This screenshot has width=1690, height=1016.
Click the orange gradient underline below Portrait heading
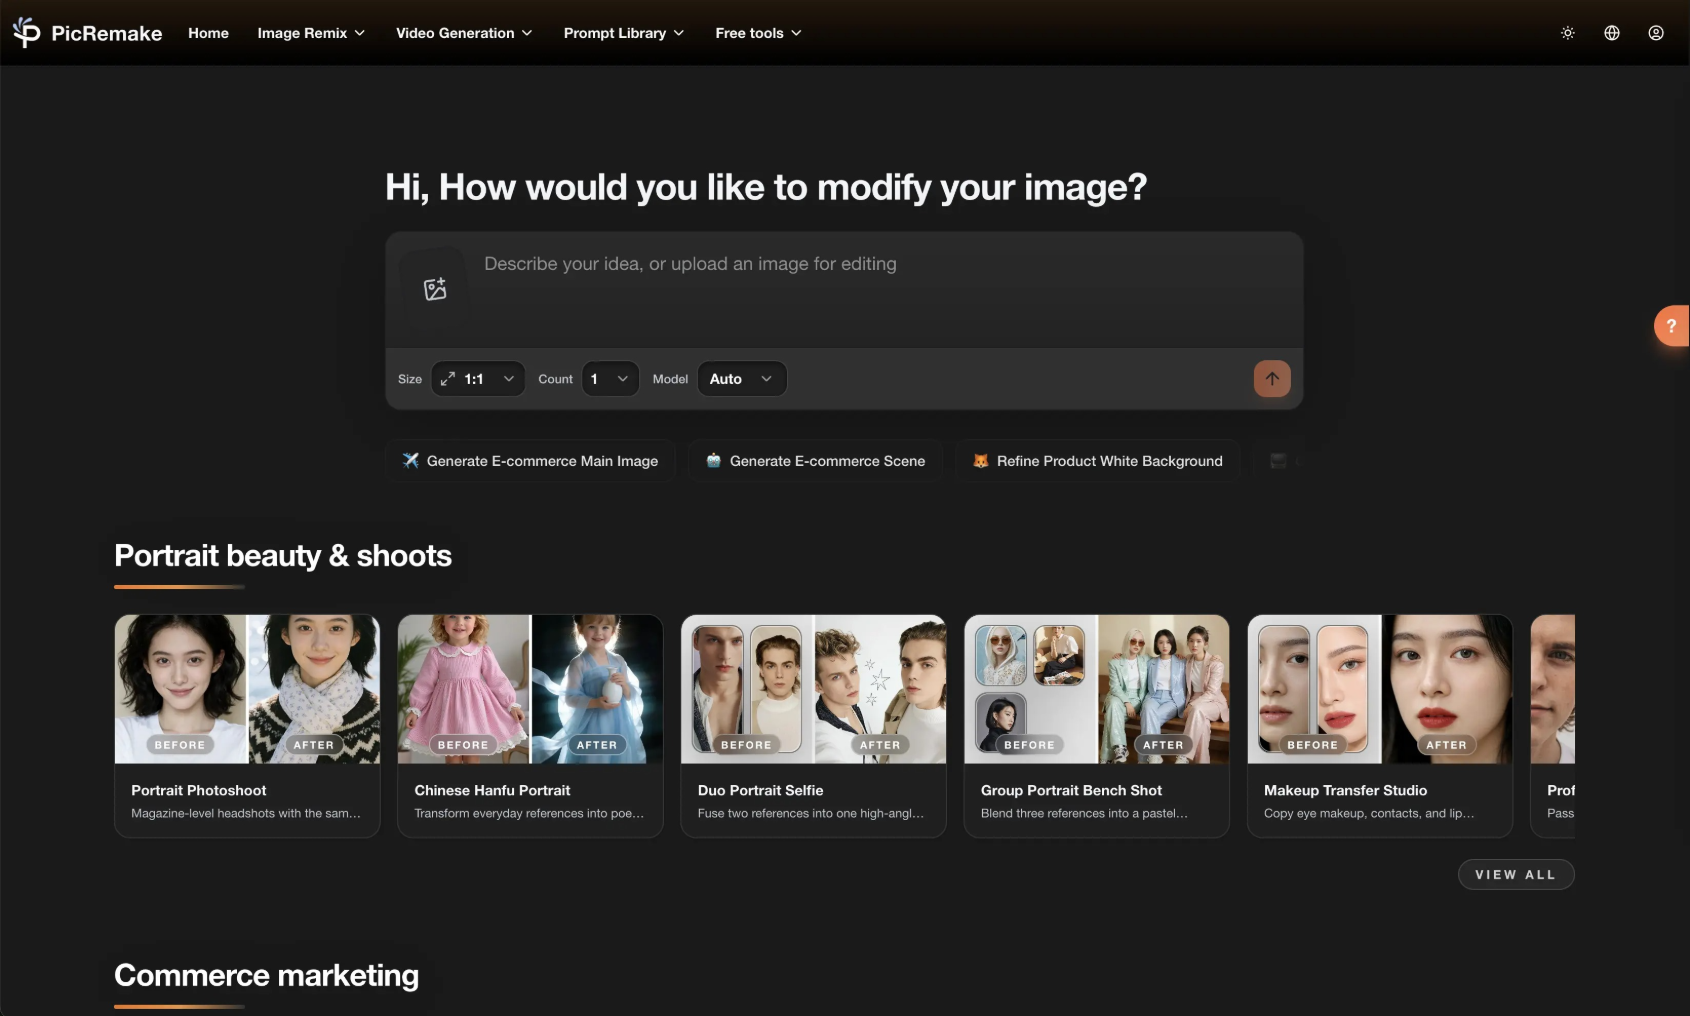pyautogui.click(x=179, y=588)
